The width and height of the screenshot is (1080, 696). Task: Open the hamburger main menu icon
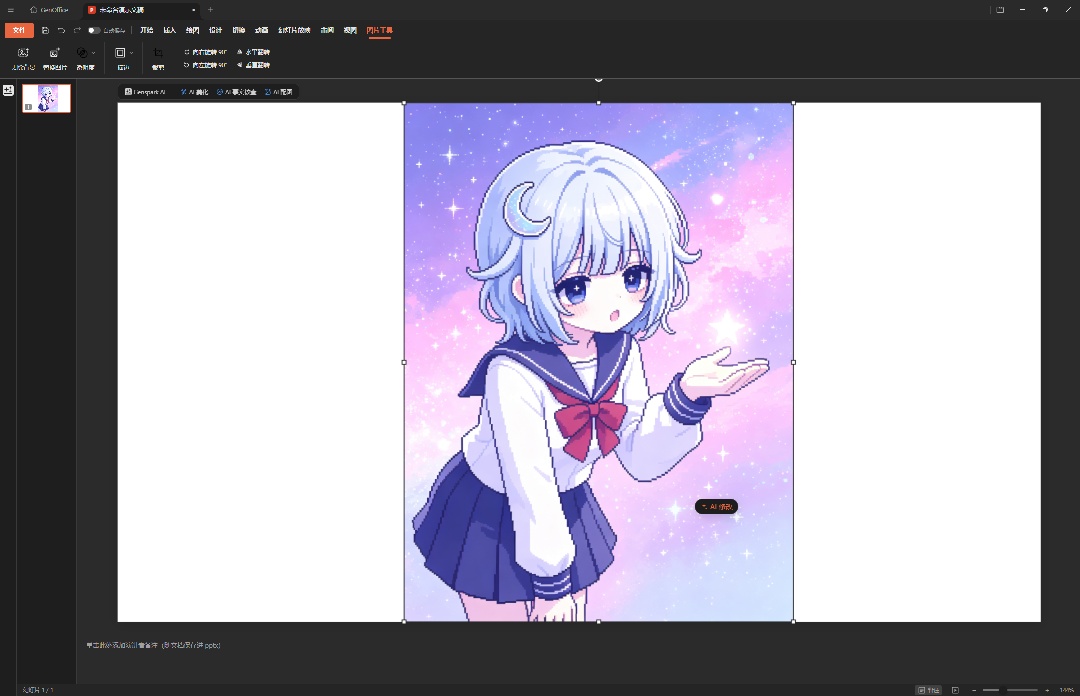point(10,10)
